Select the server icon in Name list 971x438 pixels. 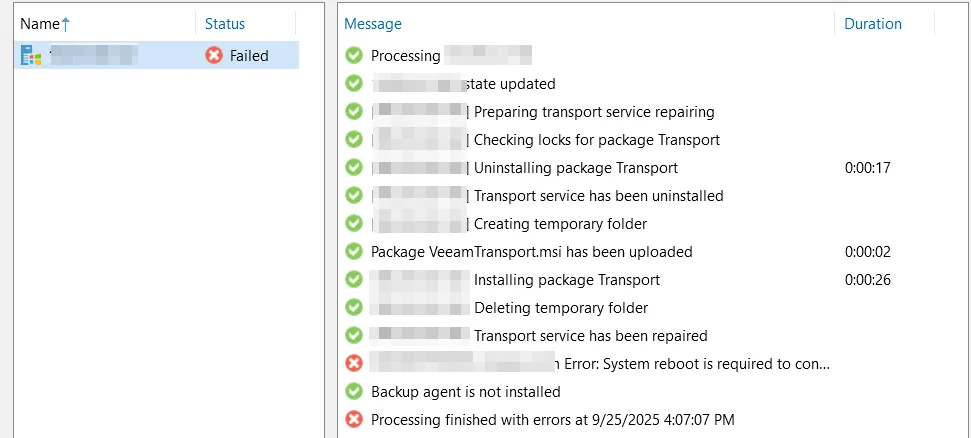pyautogui.click(x=31, y=56)
